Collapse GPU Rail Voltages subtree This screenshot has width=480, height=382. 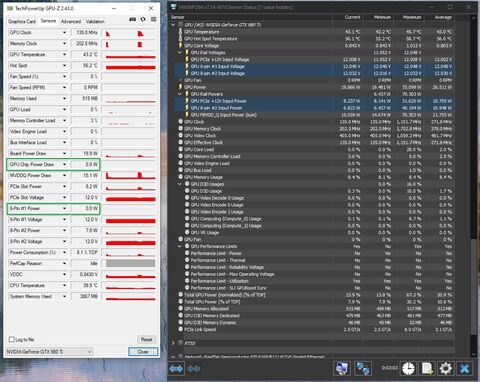180,52
